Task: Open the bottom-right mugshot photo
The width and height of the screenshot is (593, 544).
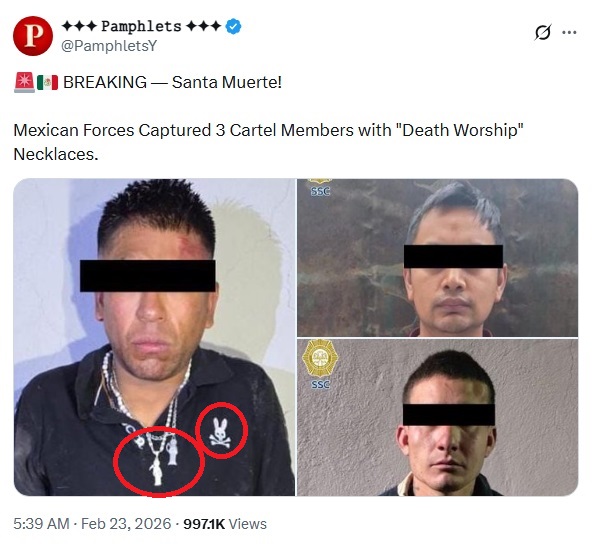Action: pos(438,417)
